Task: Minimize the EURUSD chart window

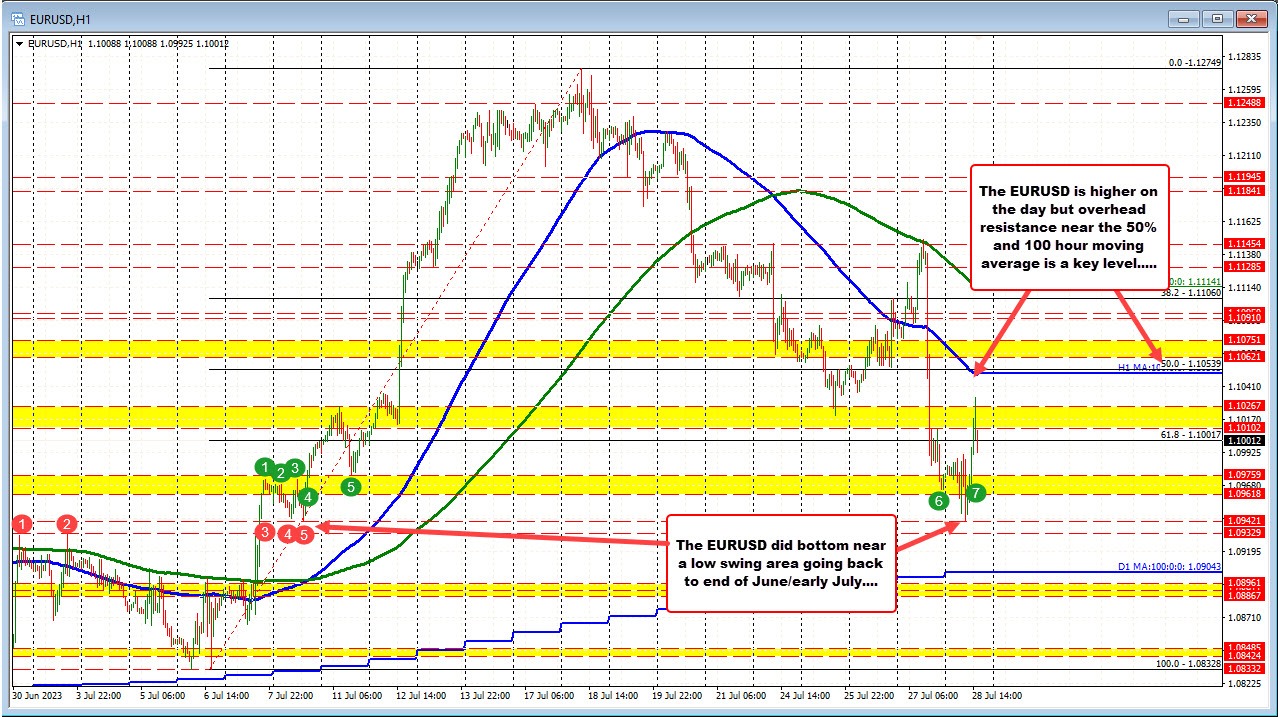Action: pos(1182,18)
